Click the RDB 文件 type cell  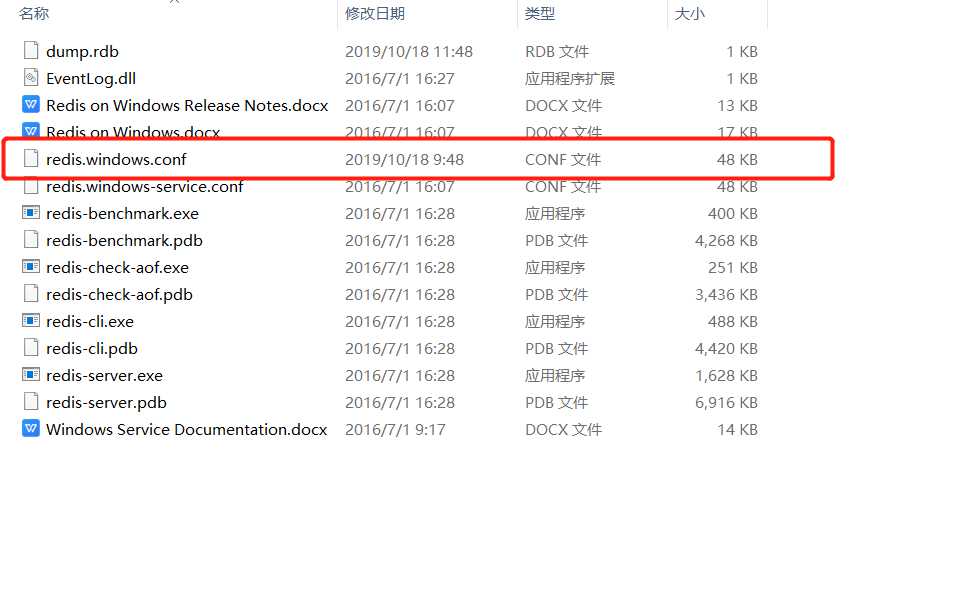(x=557, y=51)
